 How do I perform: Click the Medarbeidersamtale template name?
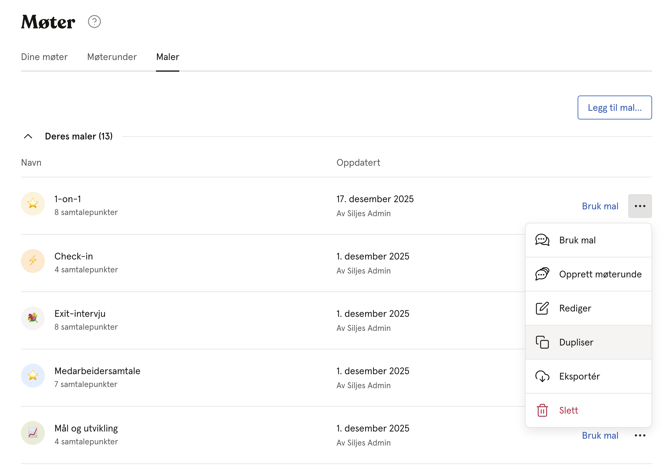[97, 371]
